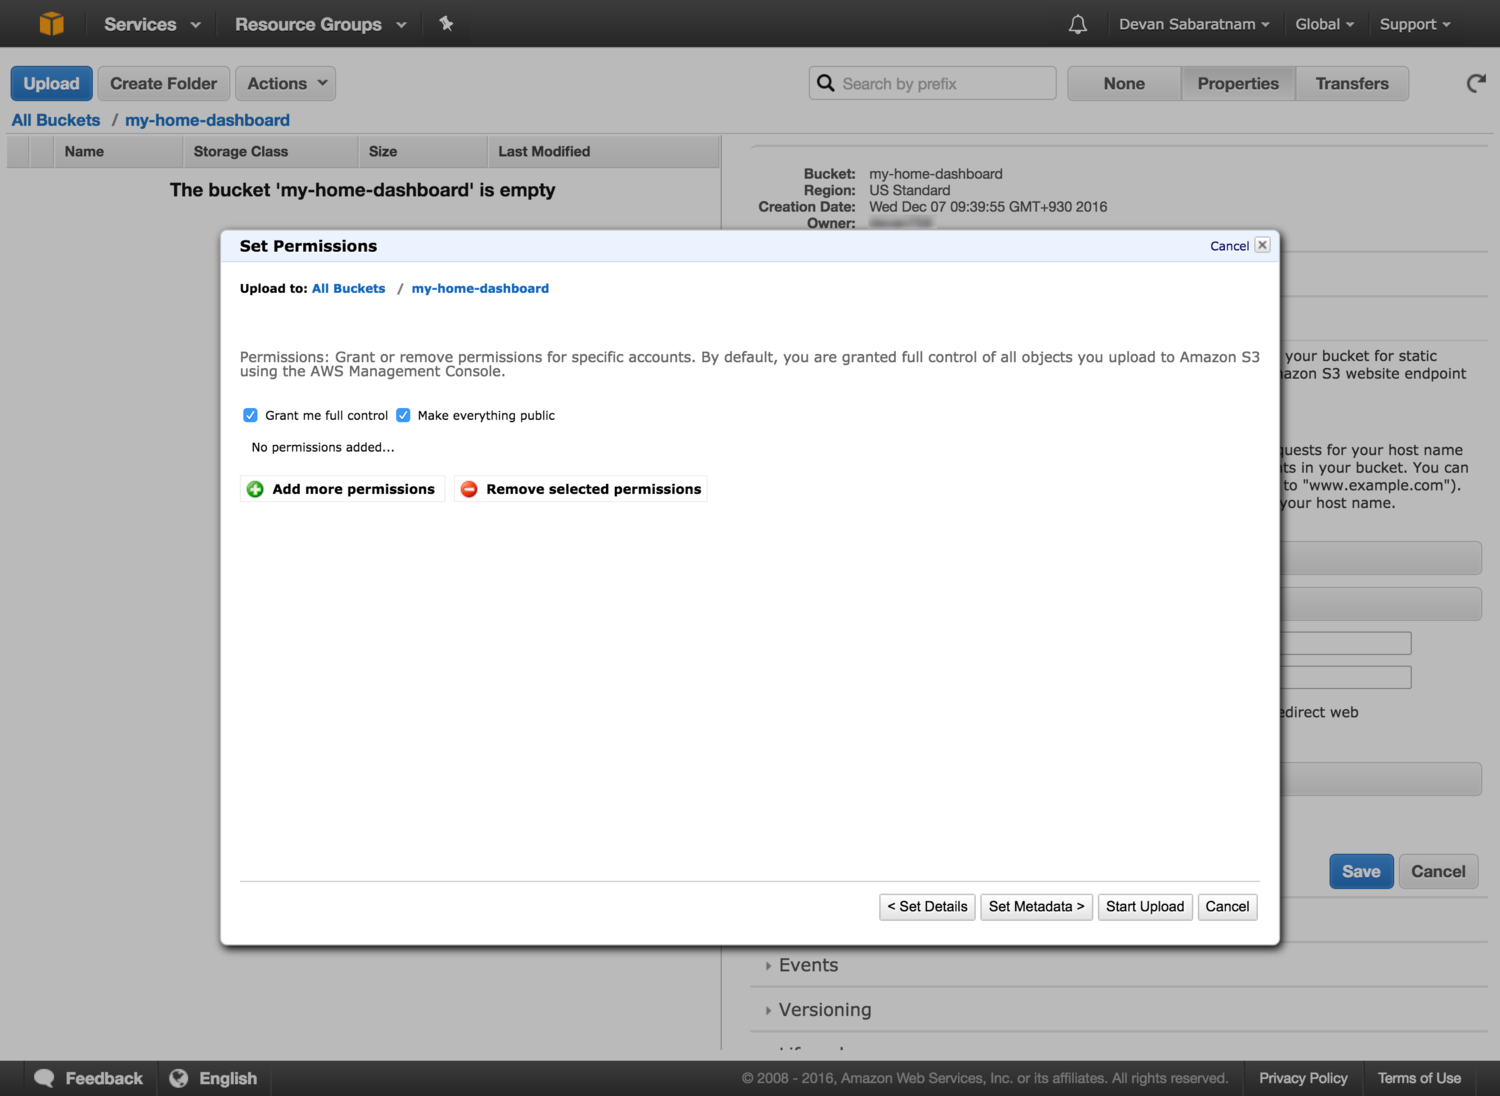1500x1096 pixels.
Task: Click the Search by prefix field
Action: click(x=932, y=84)
